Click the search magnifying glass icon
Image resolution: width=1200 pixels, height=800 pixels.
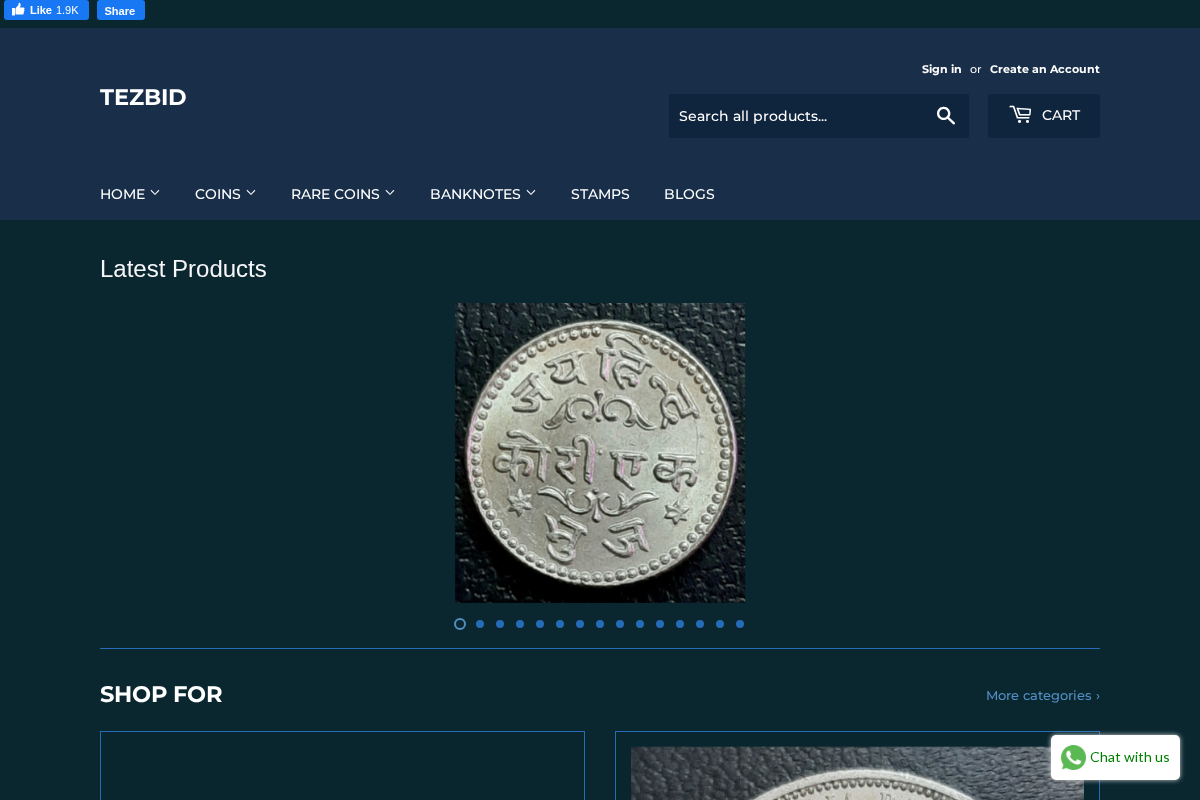(946, 116)
